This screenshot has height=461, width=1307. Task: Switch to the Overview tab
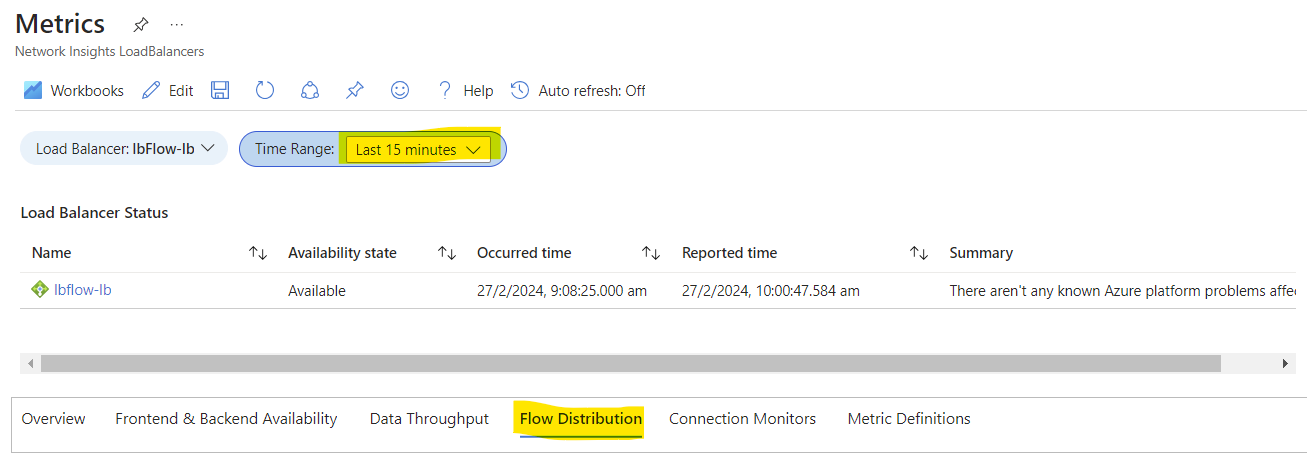point(53,419)
